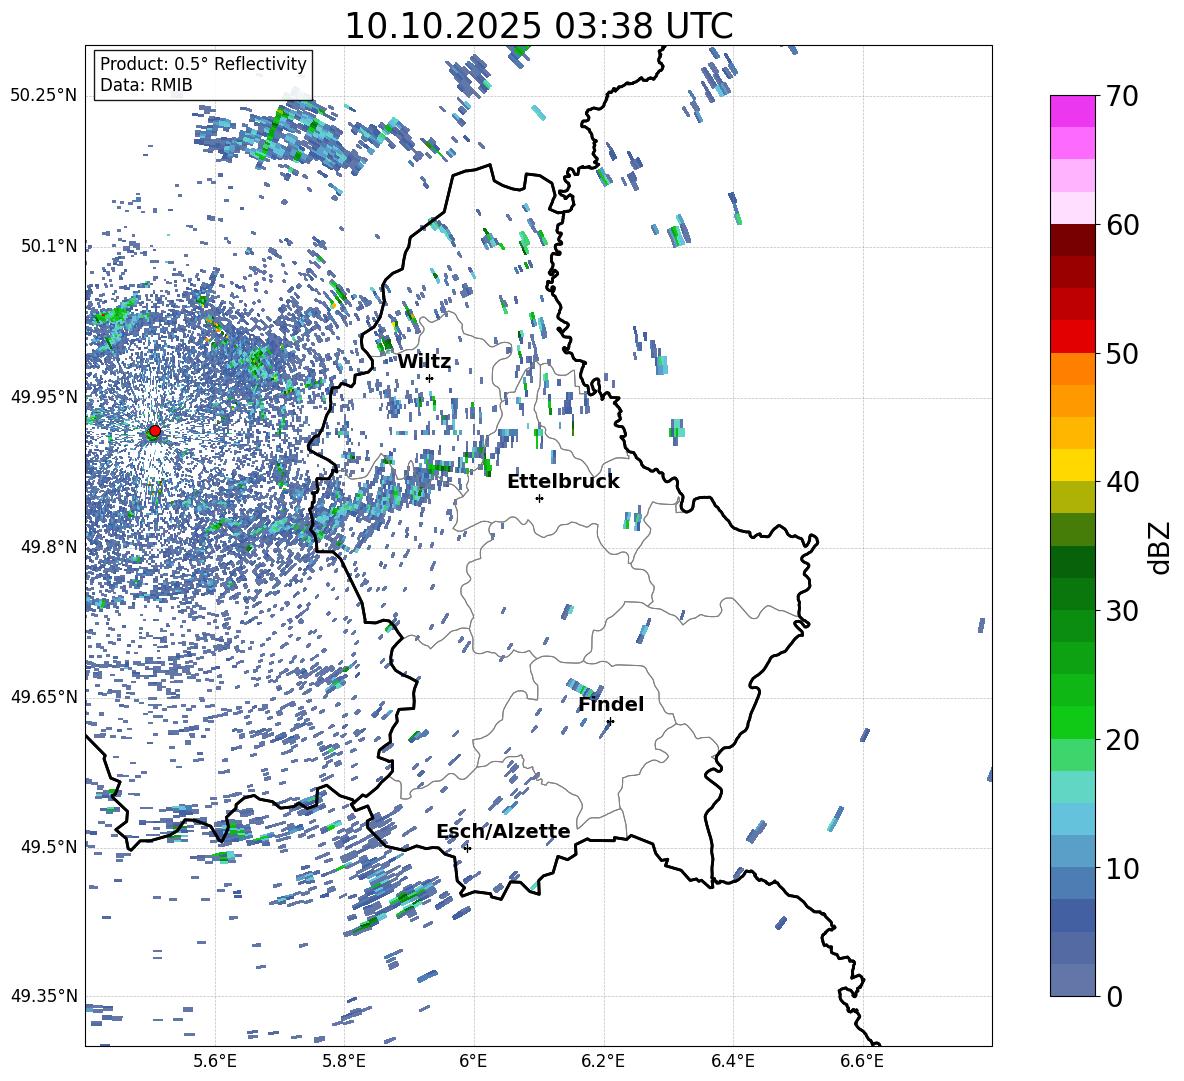1184x1081 pixels.
Task: Click the 'Data: RMIB' text
Action: click(x=146, y=85)
